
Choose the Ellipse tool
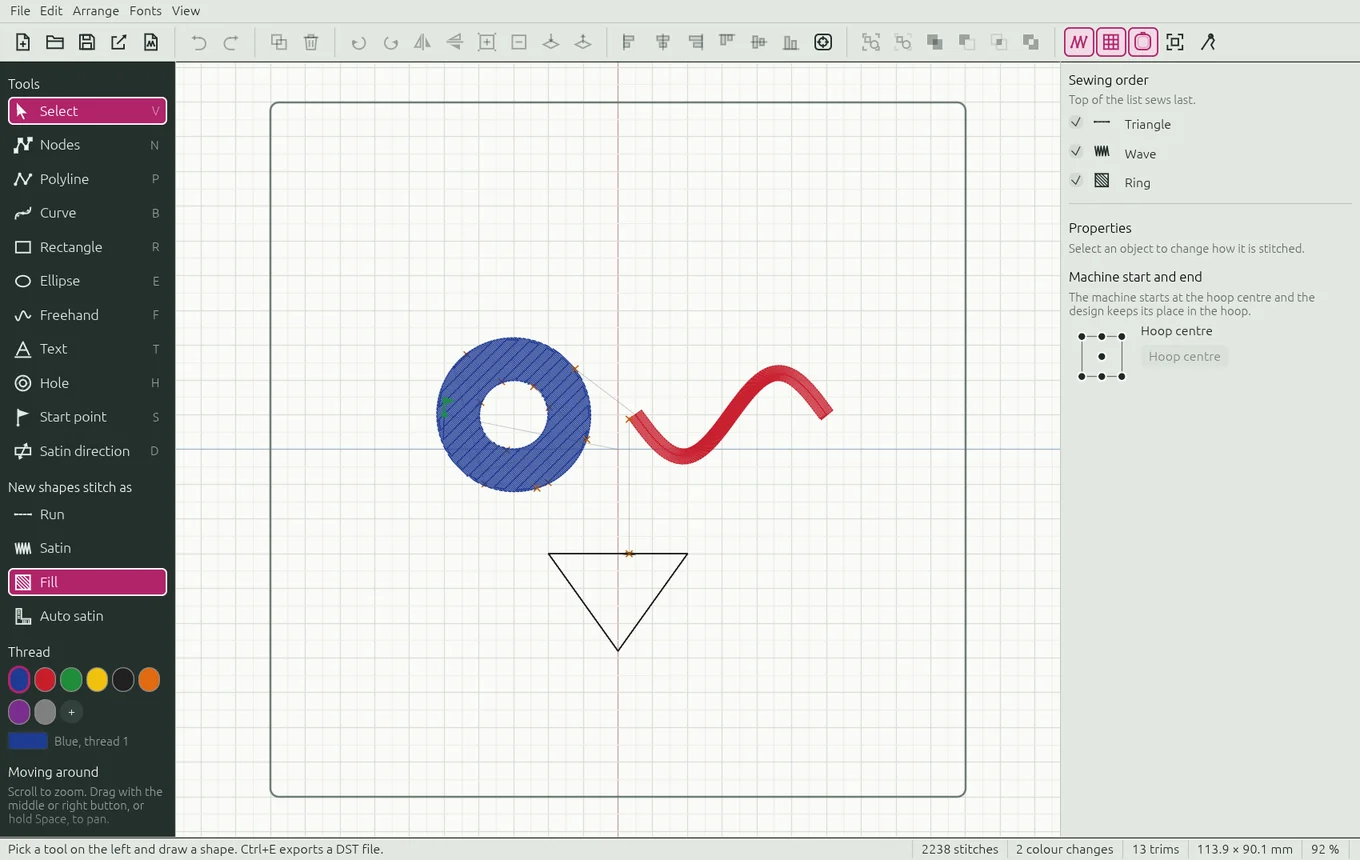click(87, 281)
